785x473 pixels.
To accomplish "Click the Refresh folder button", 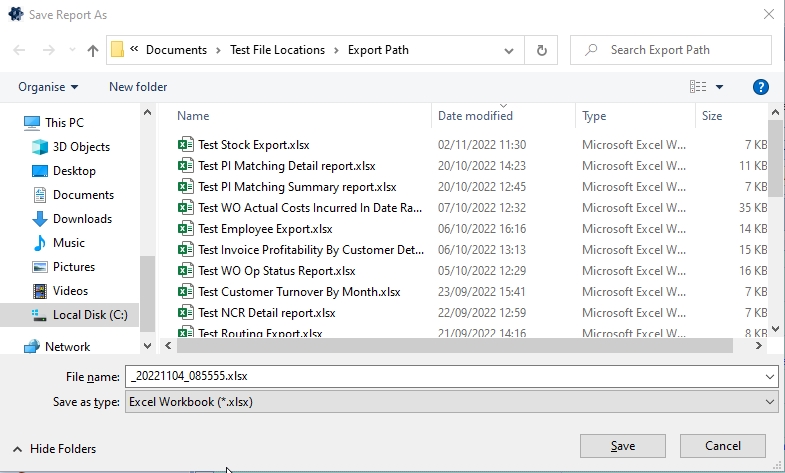I will pyautogui.click(x=542, y=50).
